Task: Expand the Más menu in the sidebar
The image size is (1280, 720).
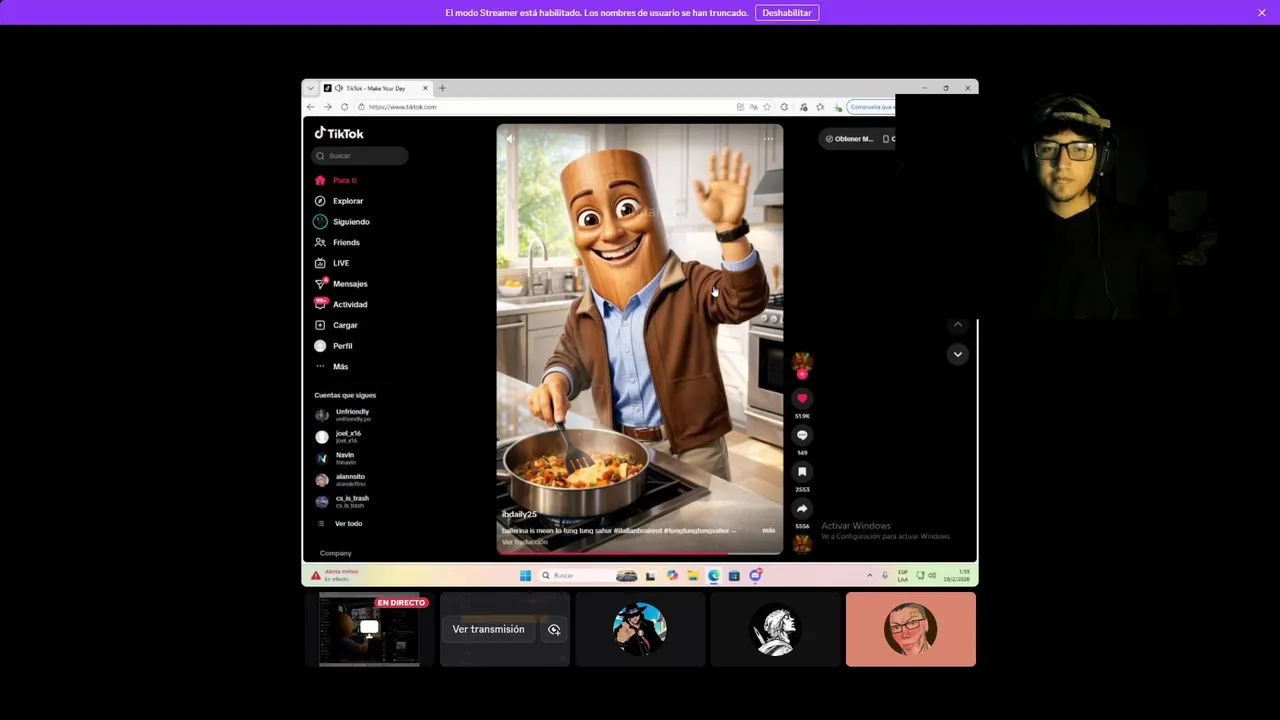Action: tap(331, 367)
